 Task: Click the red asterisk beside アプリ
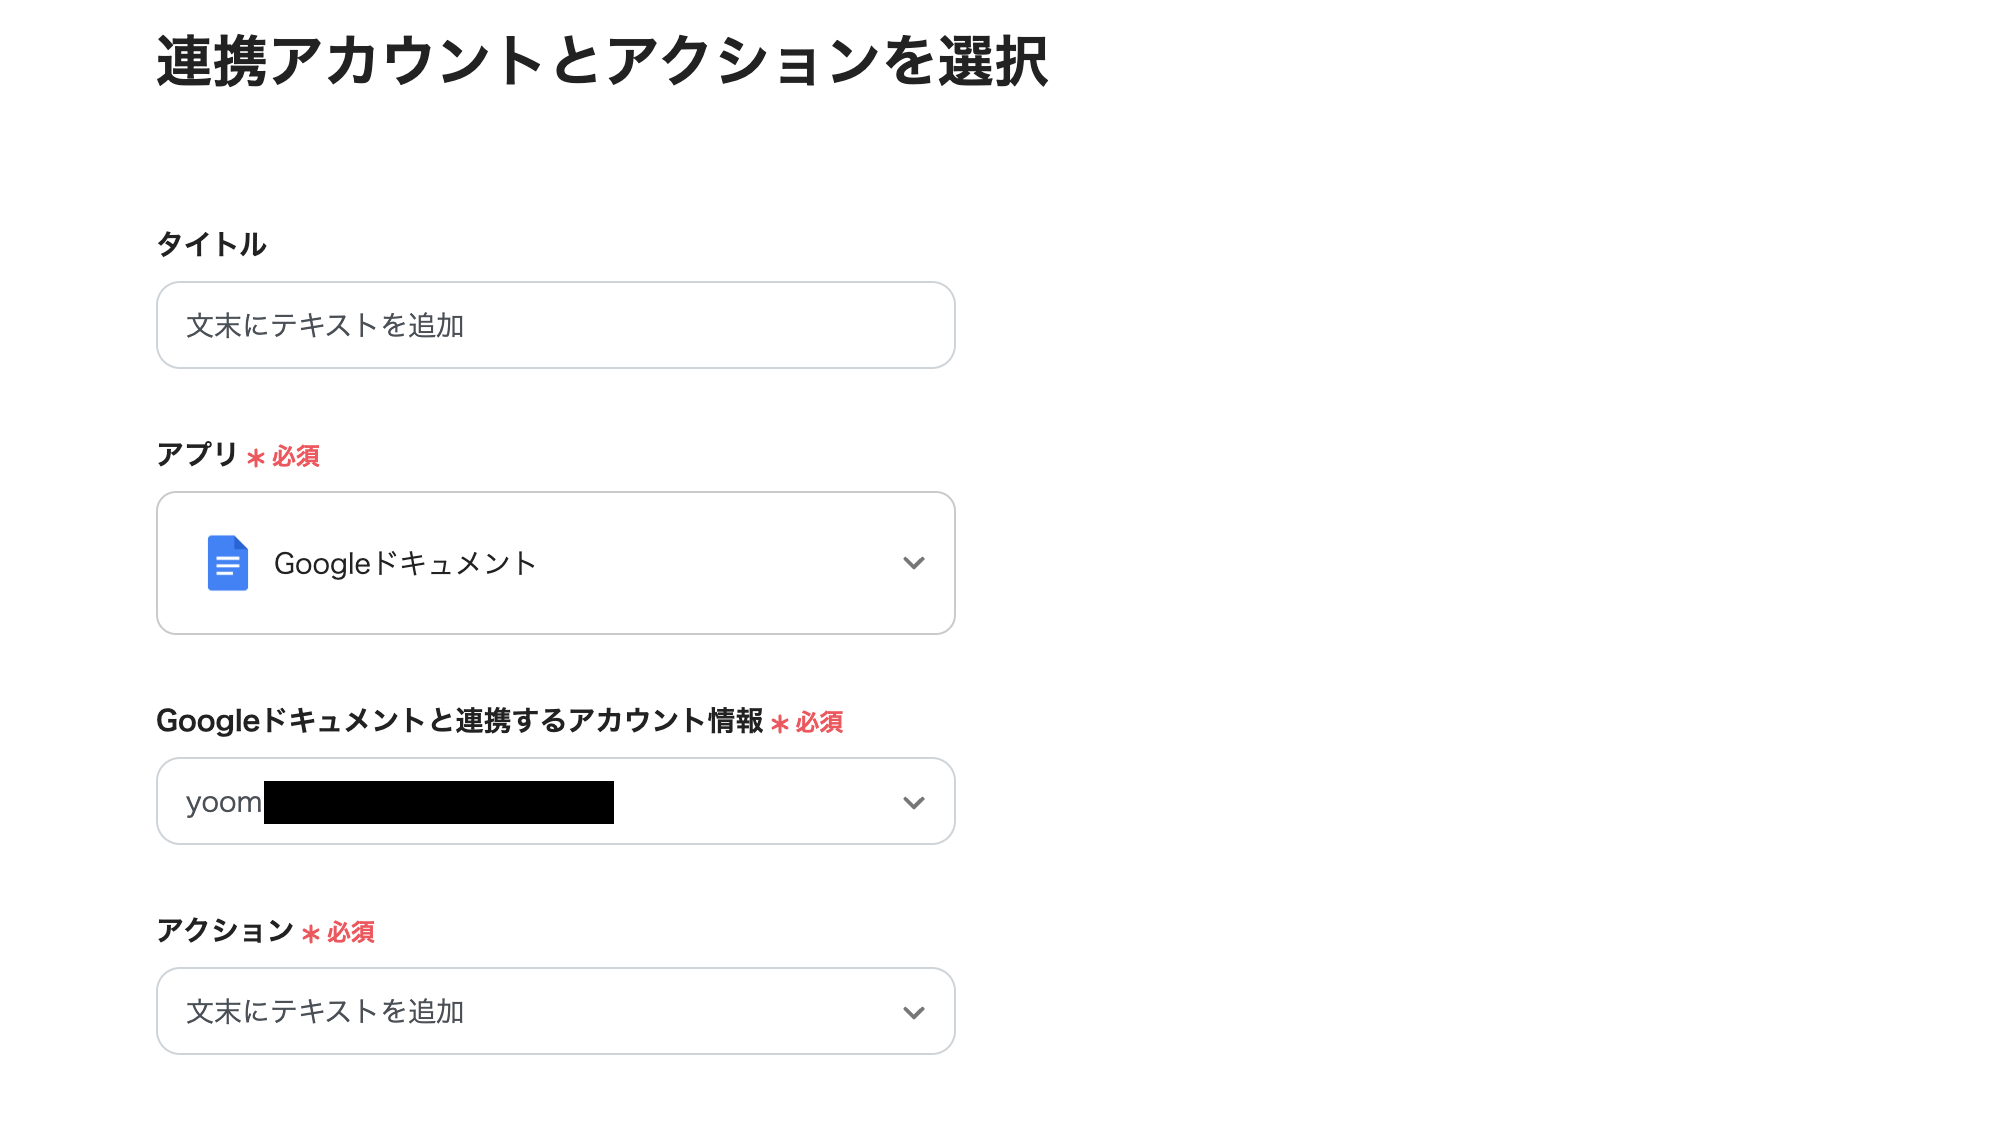tap(253, 459)
